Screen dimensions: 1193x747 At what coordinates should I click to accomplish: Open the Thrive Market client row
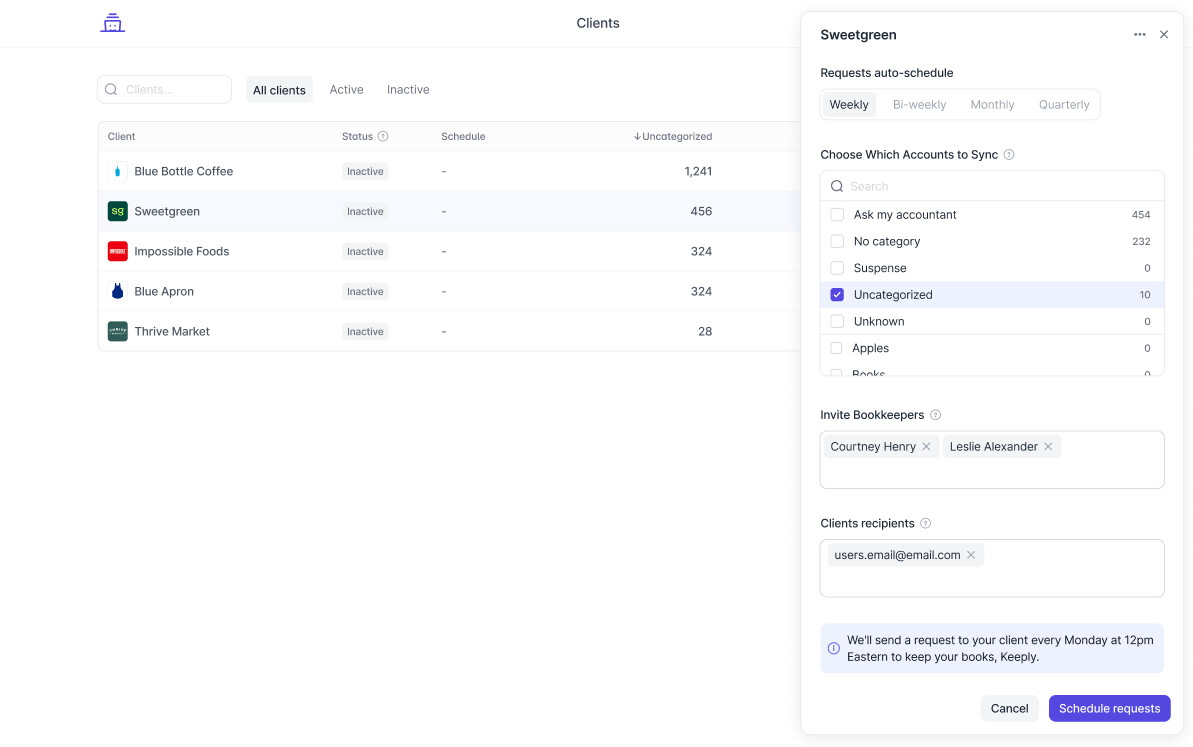pos(449,332)
